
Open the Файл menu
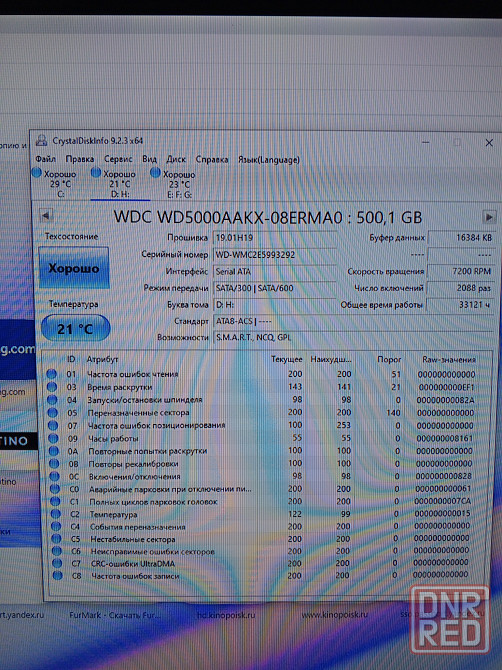(x=45, y=159)
